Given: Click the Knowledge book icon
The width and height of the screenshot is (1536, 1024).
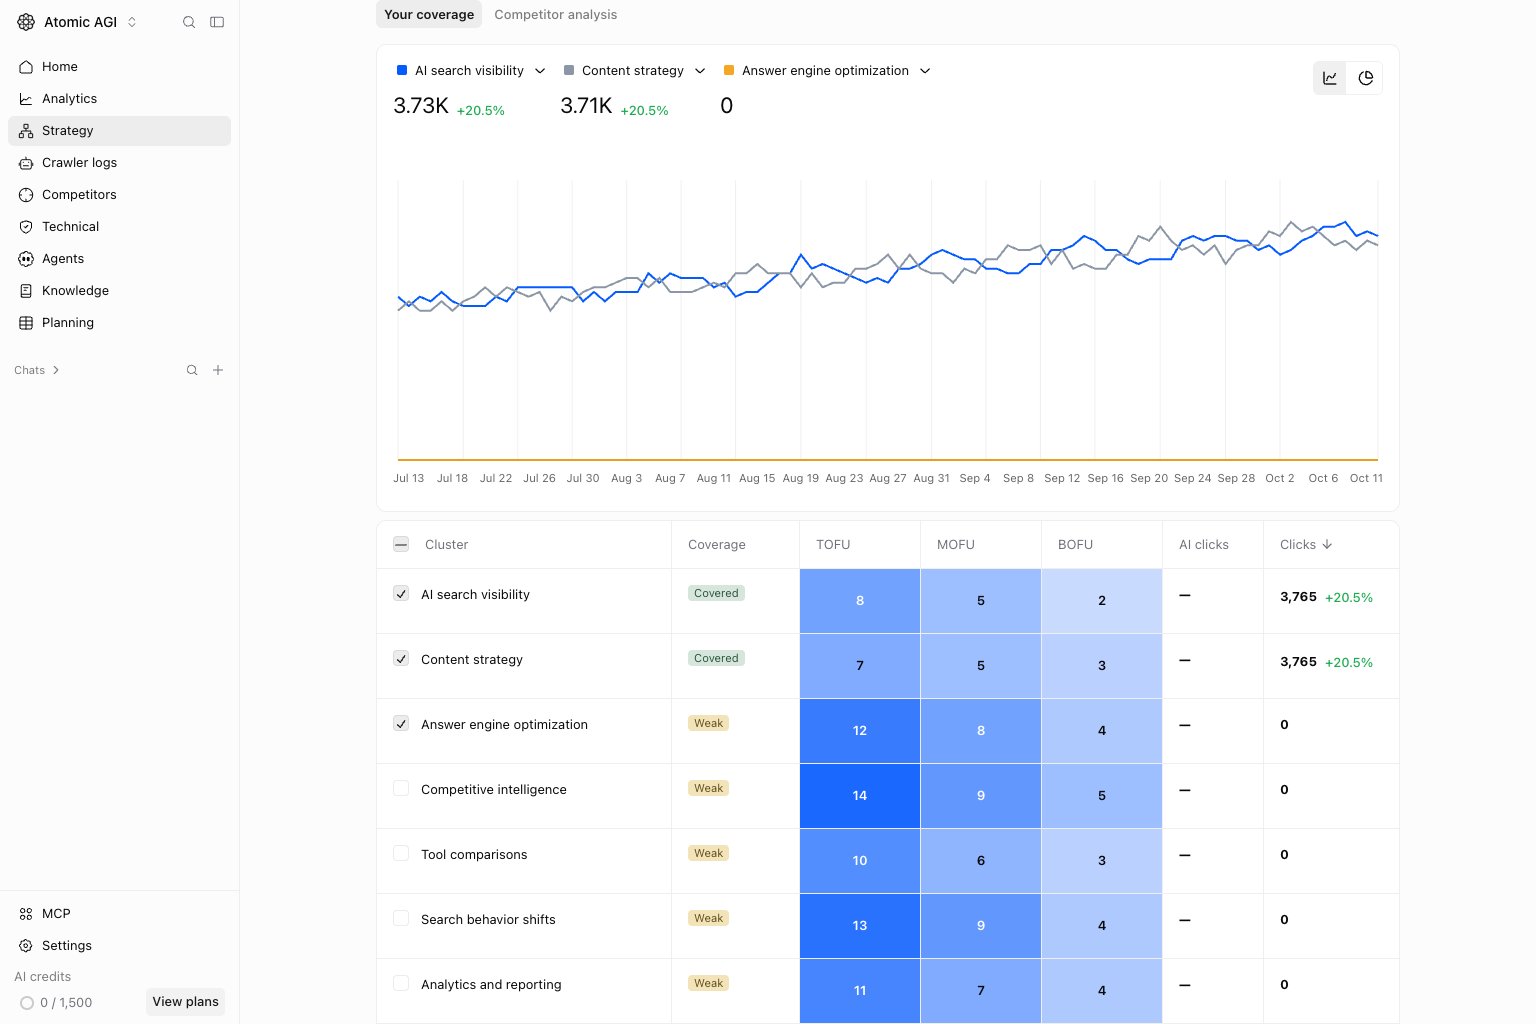Looking at the screenshot, I should click(x=26, y=291).
